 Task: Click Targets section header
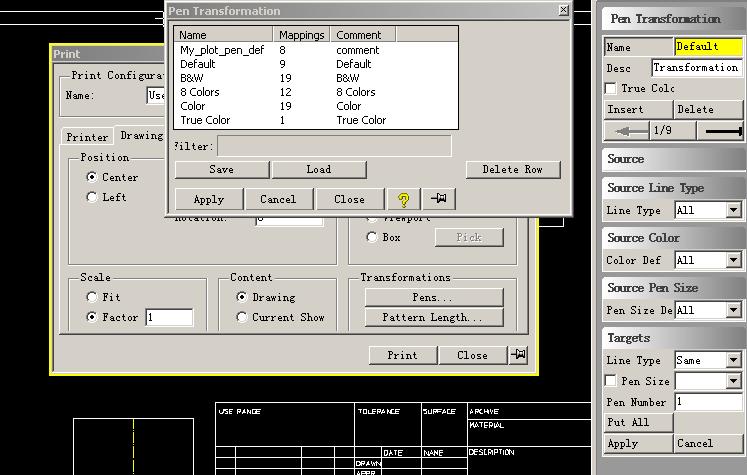tap(674, 338)
